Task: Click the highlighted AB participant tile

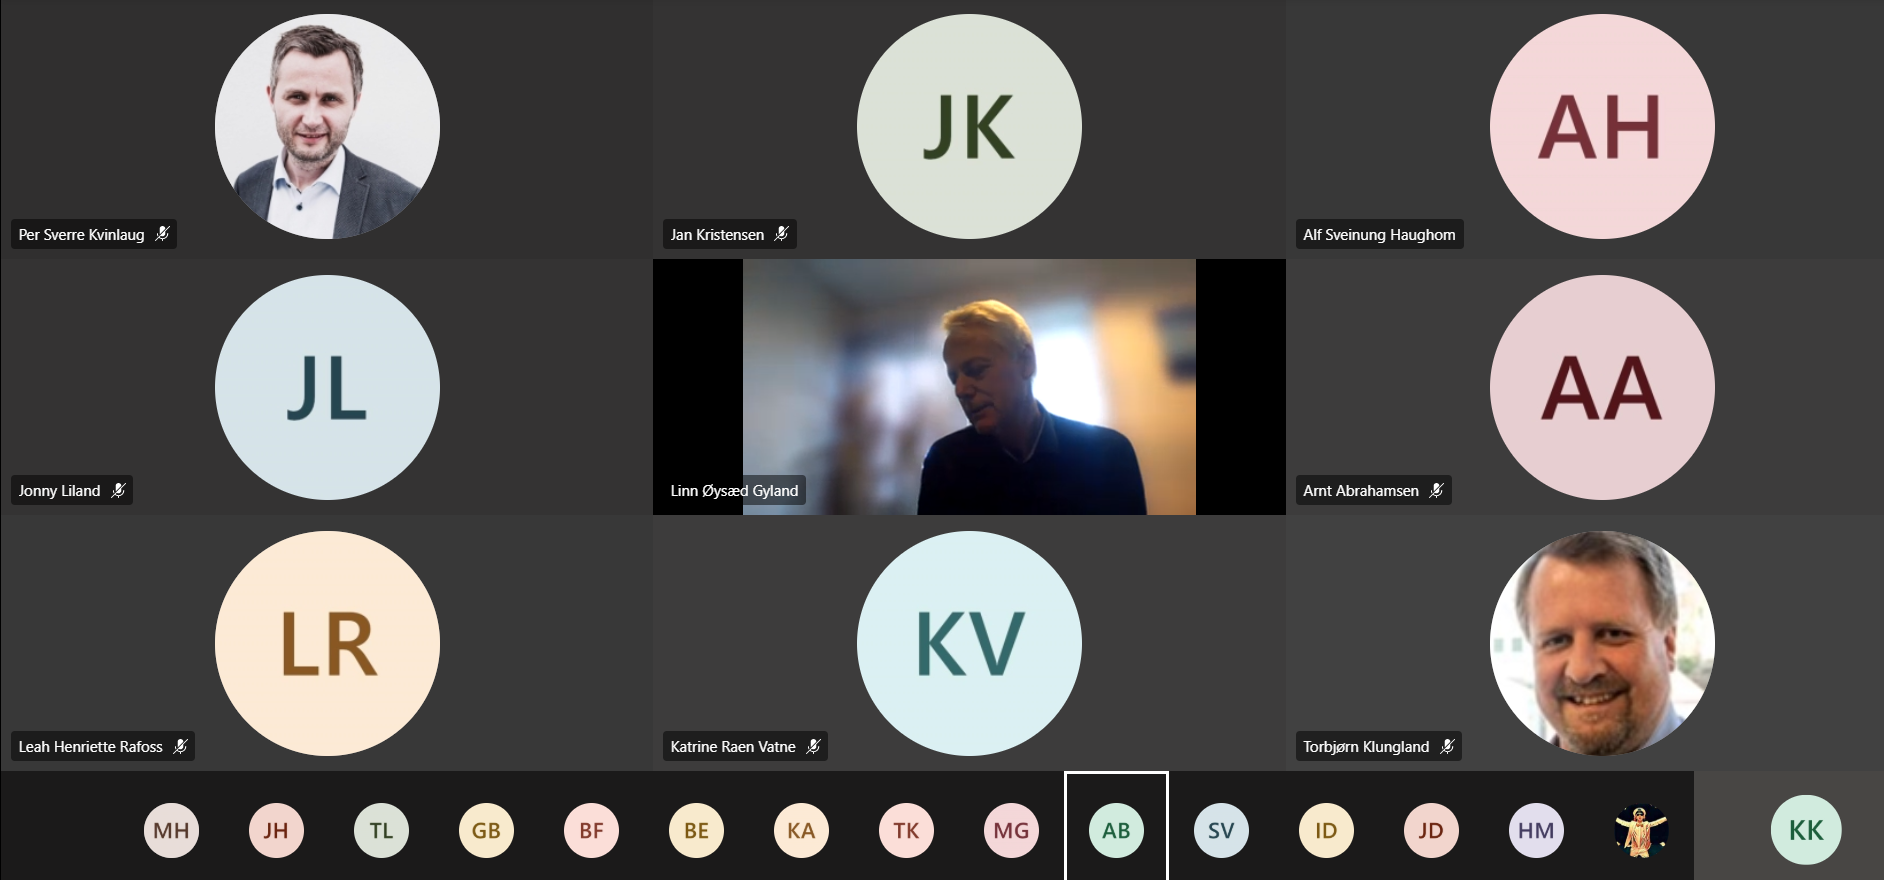Action: (1116, 826)
